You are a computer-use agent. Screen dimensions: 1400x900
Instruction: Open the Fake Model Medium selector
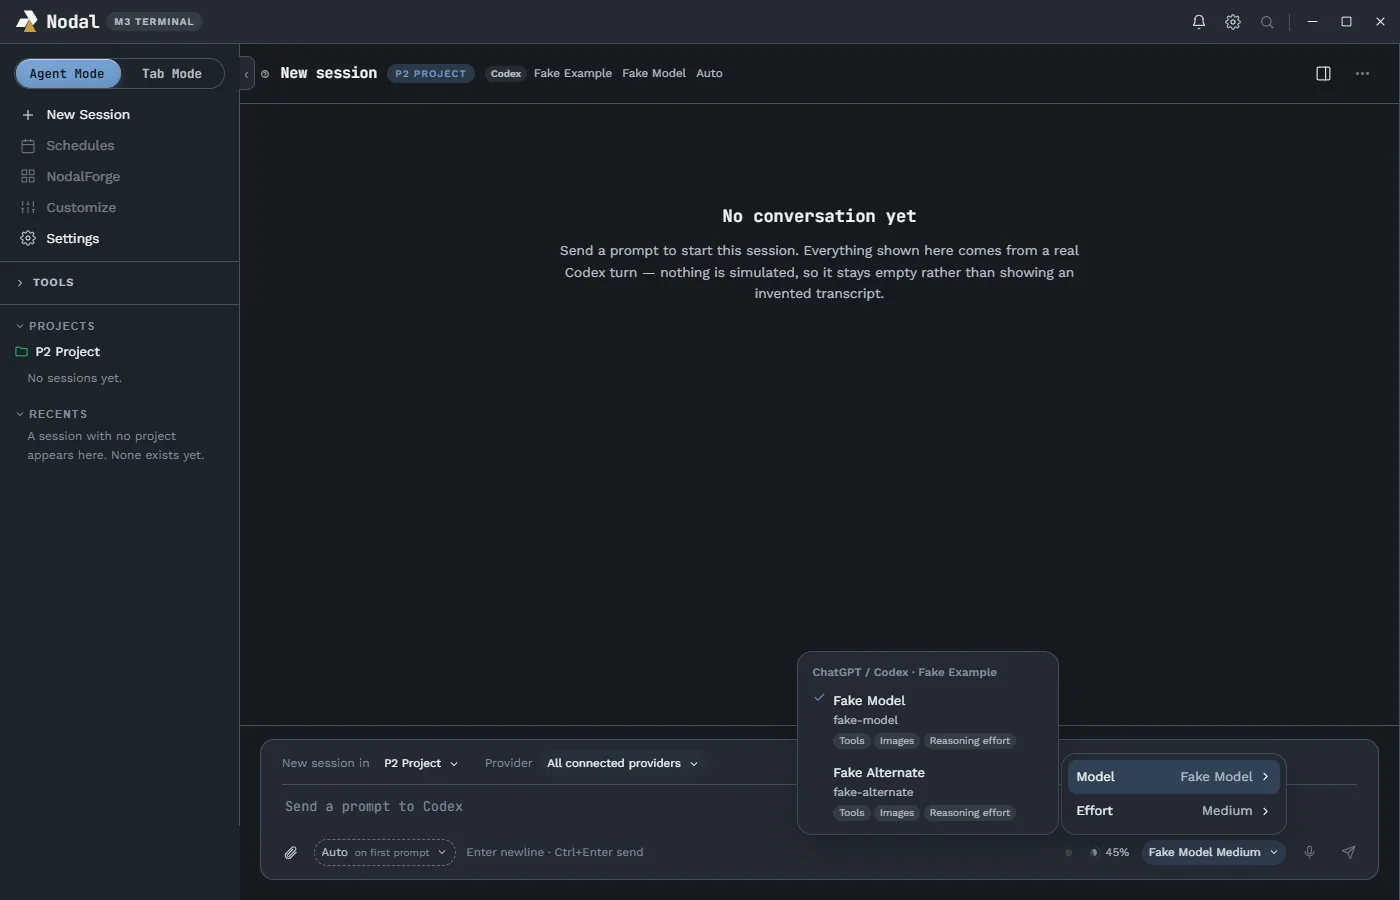(x=1213, y=852)
